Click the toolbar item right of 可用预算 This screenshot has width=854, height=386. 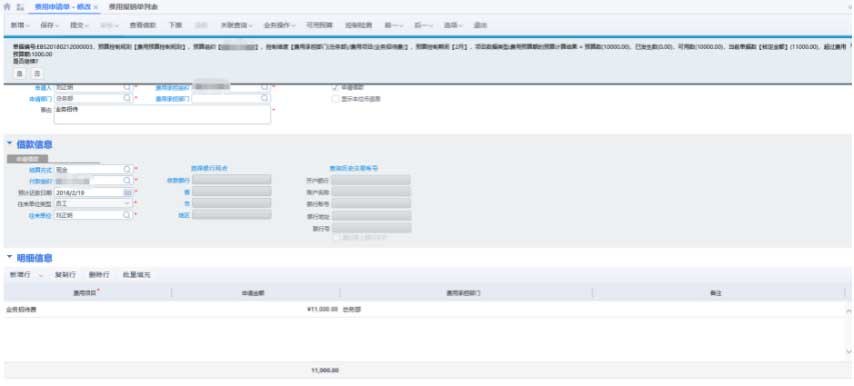click(358, 25)
